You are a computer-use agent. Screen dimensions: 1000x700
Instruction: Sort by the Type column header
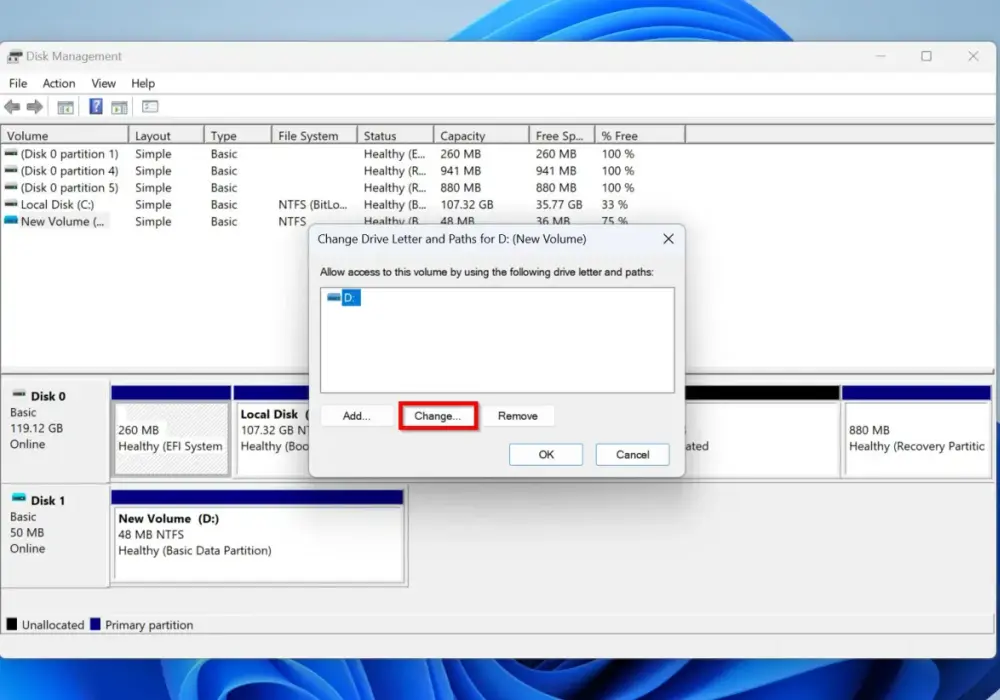pos(238,135)
